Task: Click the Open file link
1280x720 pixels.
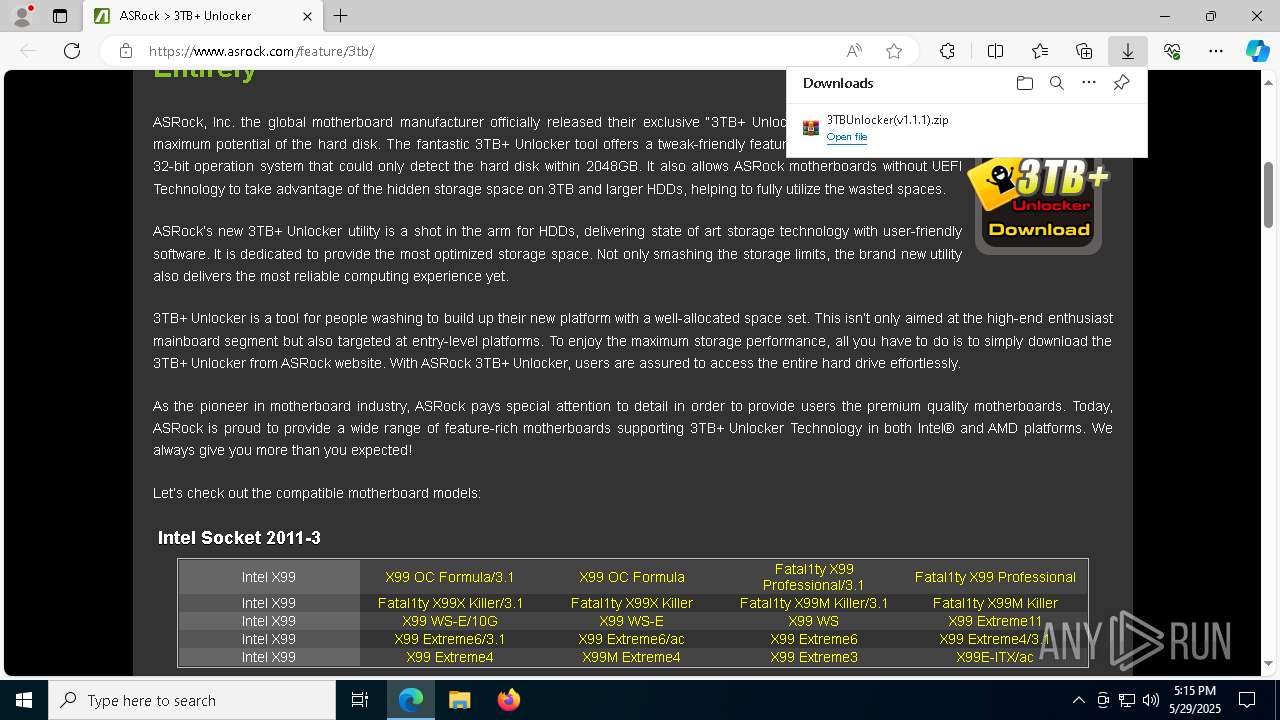Action: coord(847,137)
